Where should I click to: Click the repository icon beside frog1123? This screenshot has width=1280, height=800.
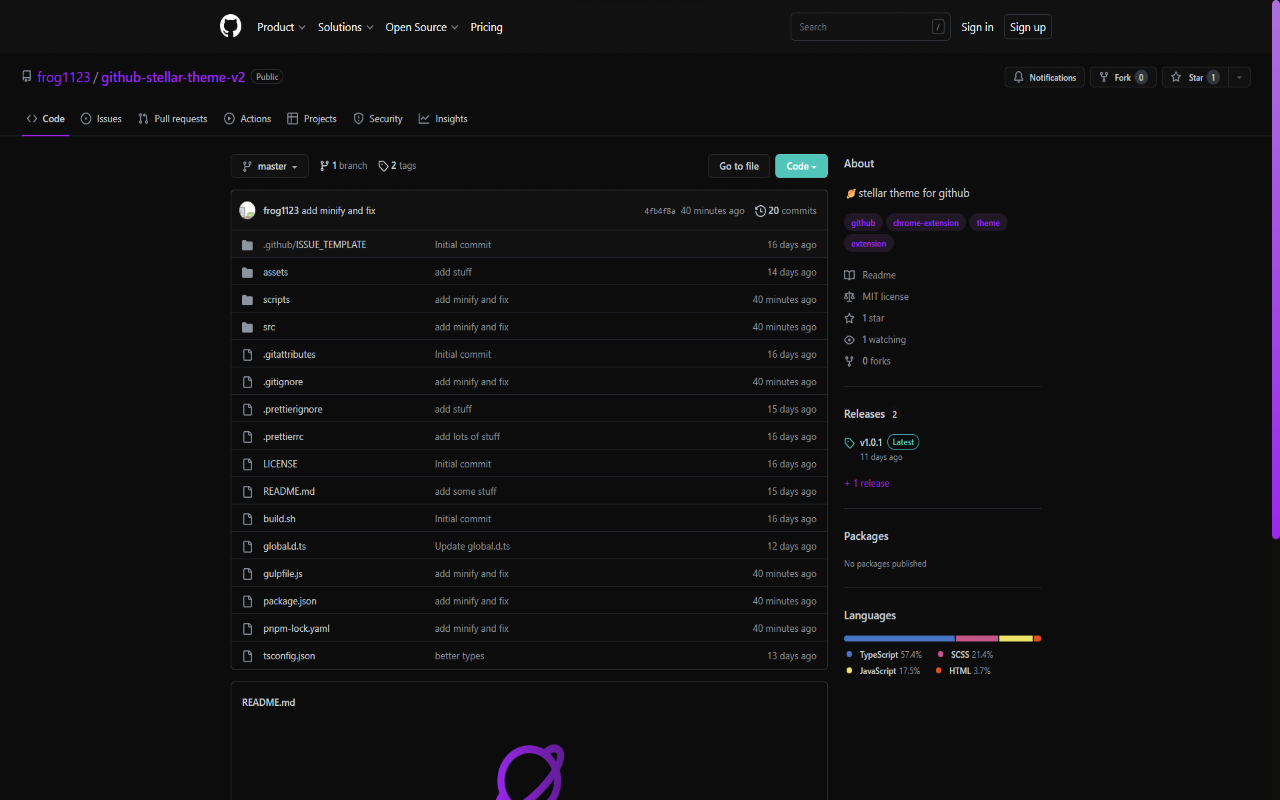tap(27, 77)
